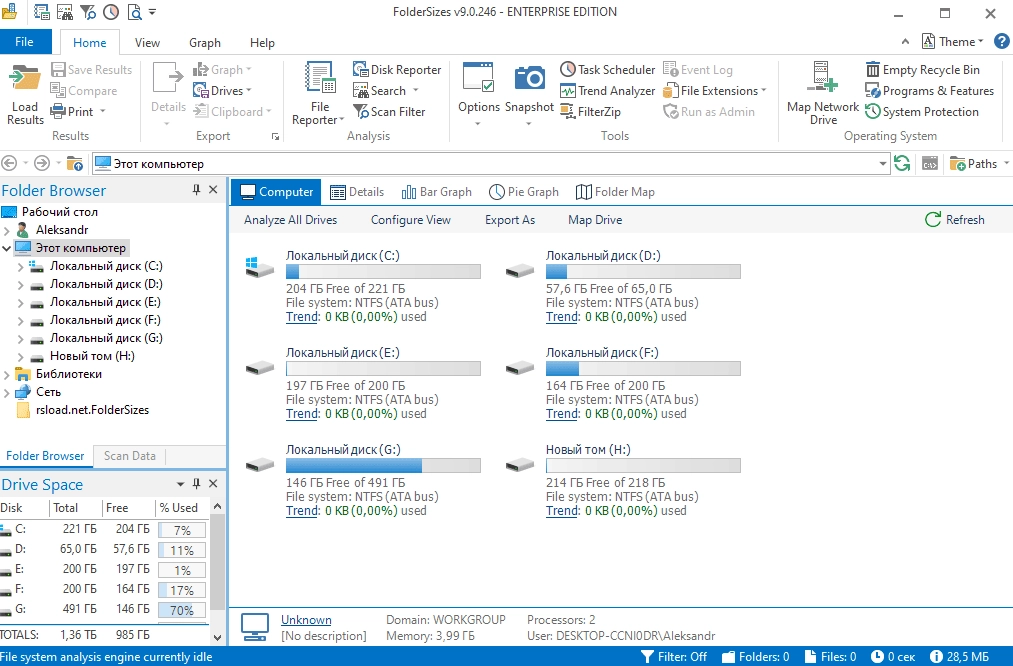This screenshot has height=666, width=1013.
Task: Take a Snapshot with camera icon
Action: pyautogui.click(x=529, y=94)
